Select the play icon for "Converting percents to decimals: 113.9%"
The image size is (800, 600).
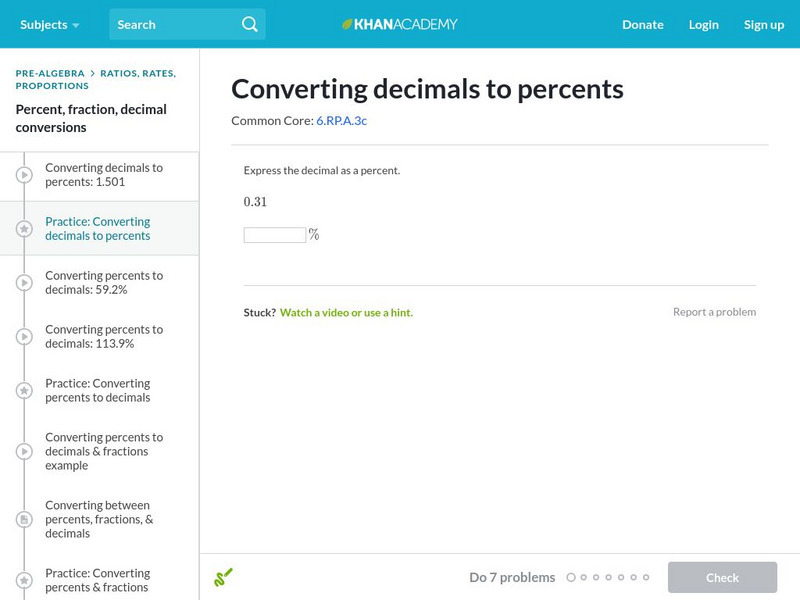pos(23,337)
